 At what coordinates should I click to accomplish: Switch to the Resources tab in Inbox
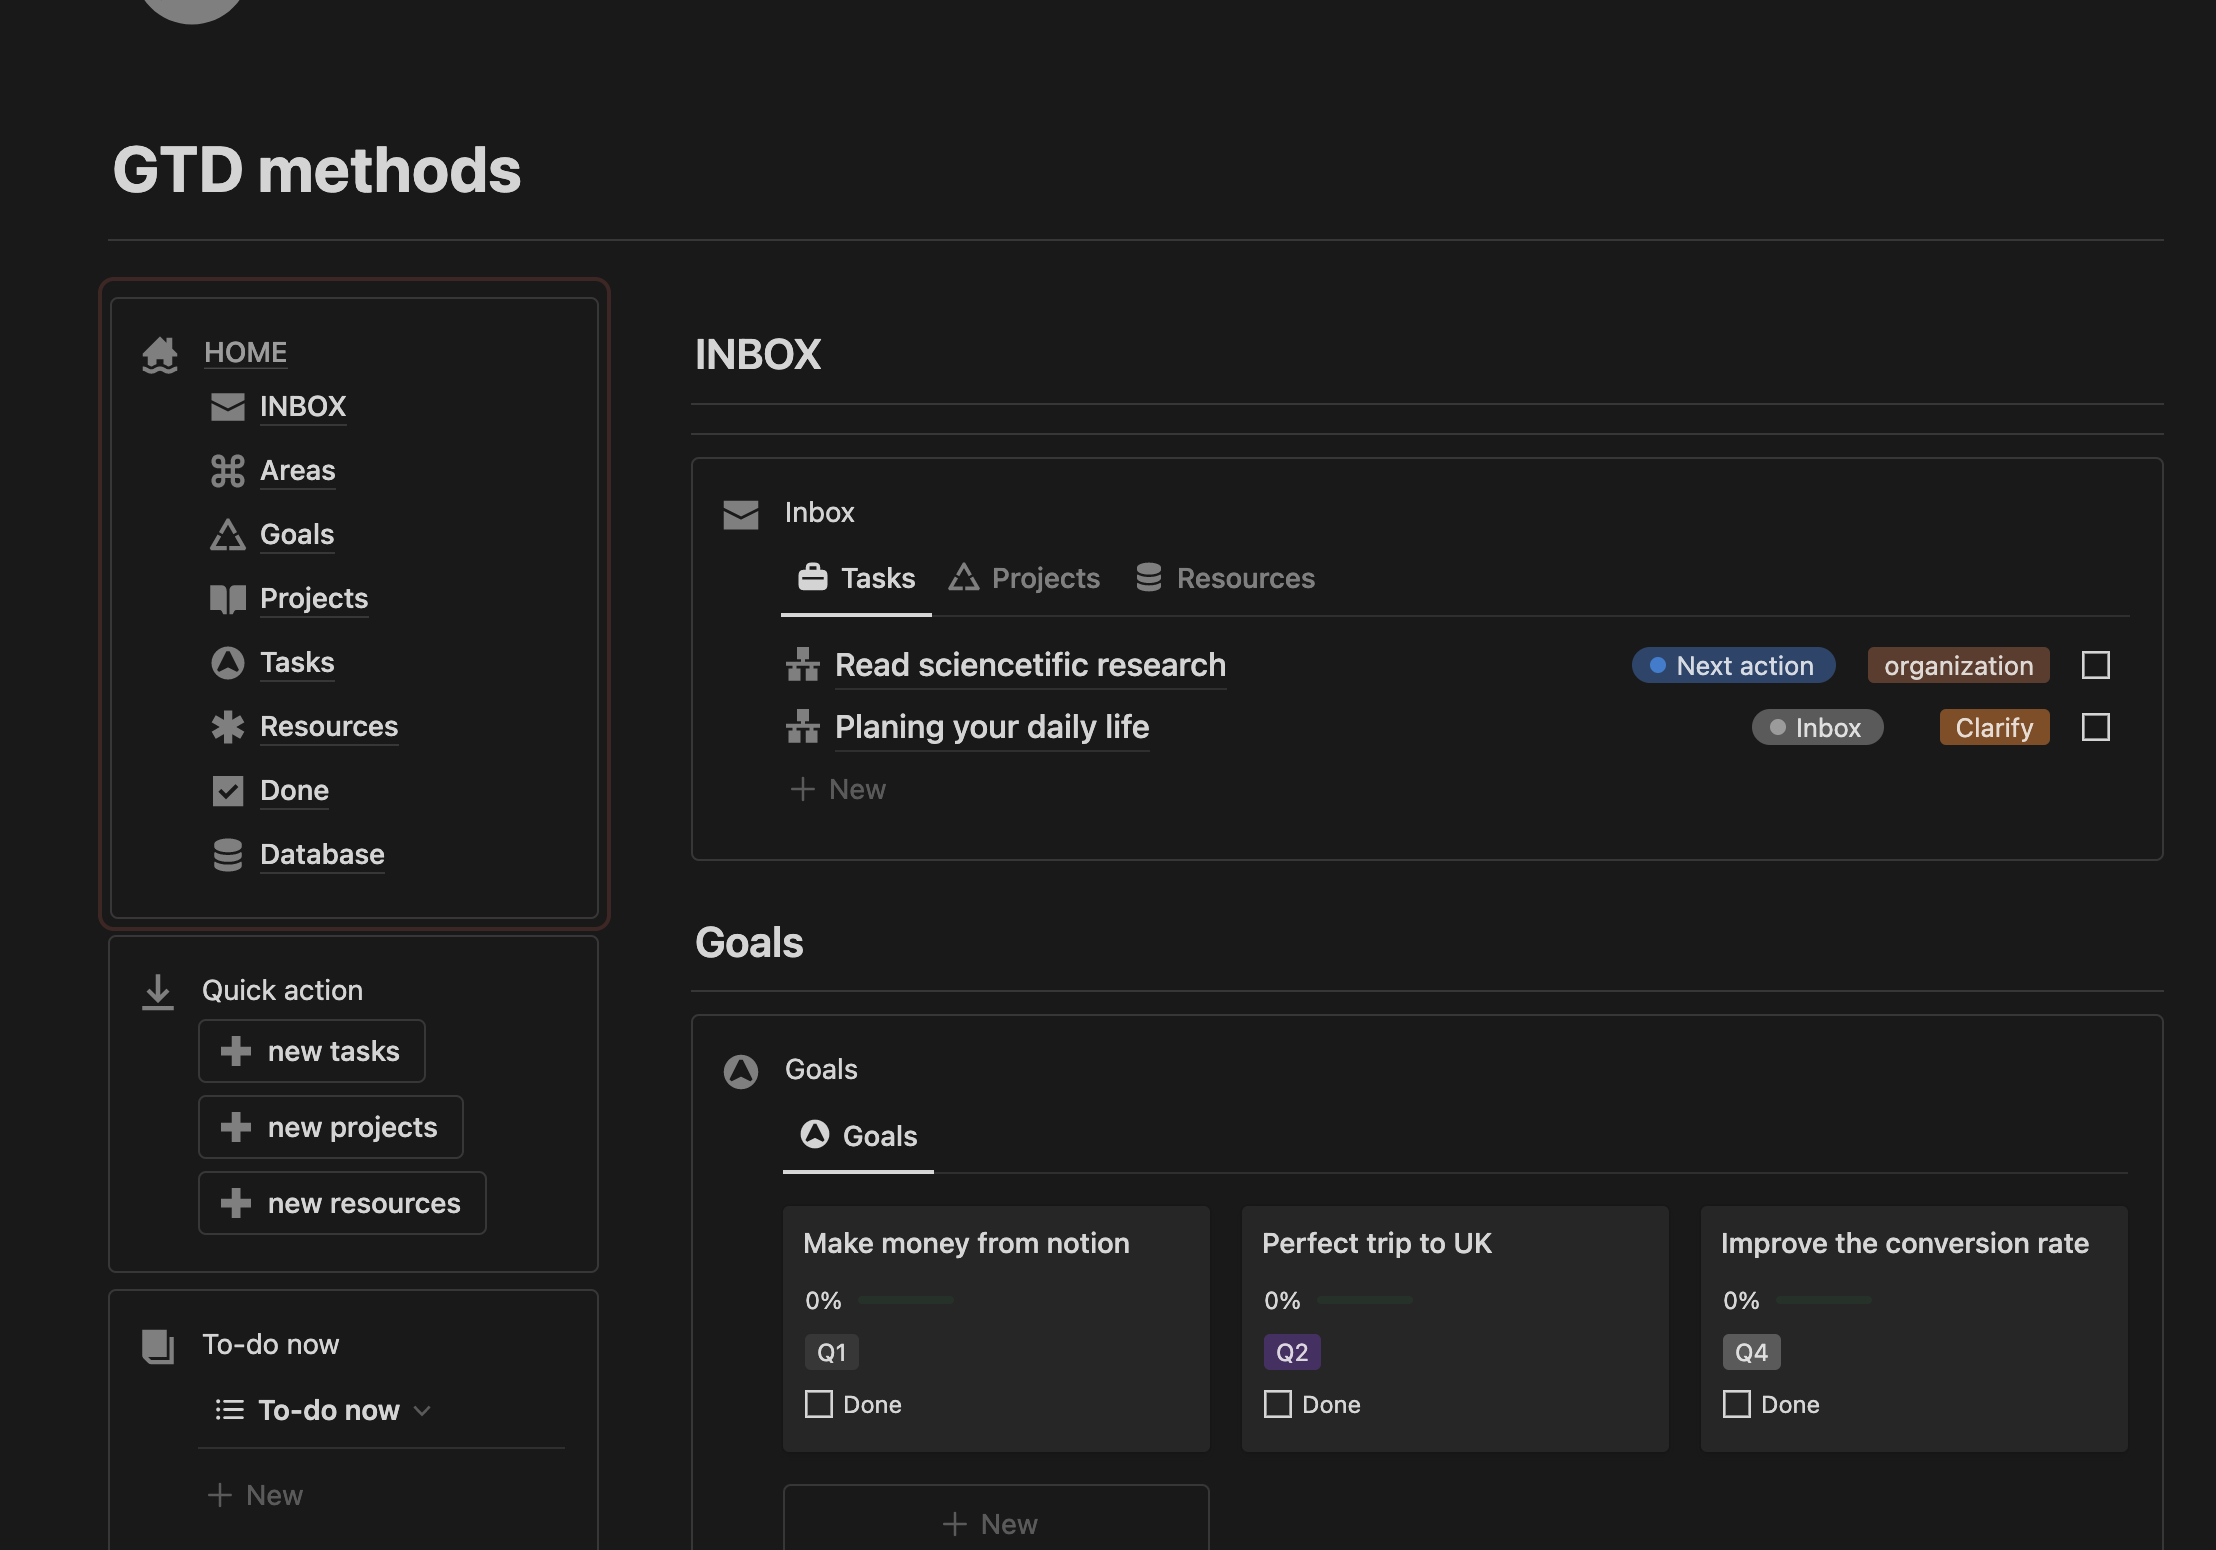[x=1225, y=578]
